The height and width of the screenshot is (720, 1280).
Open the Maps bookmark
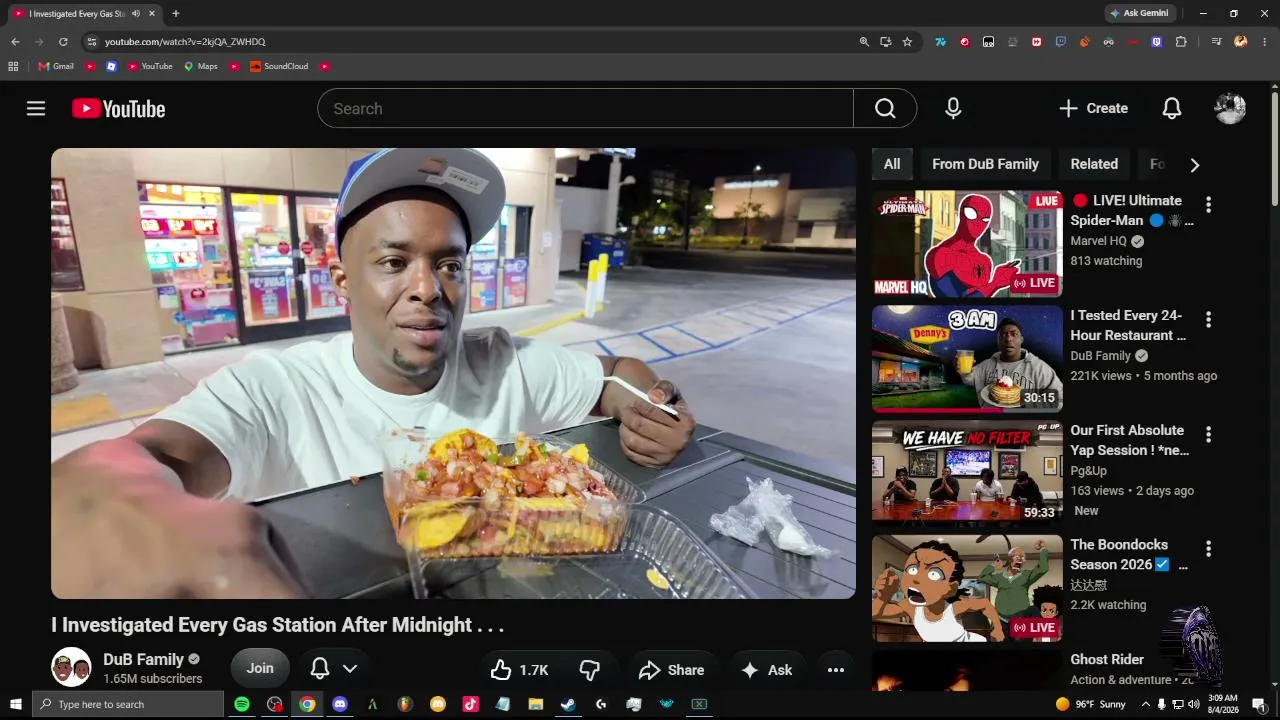(x=200, y=66)
